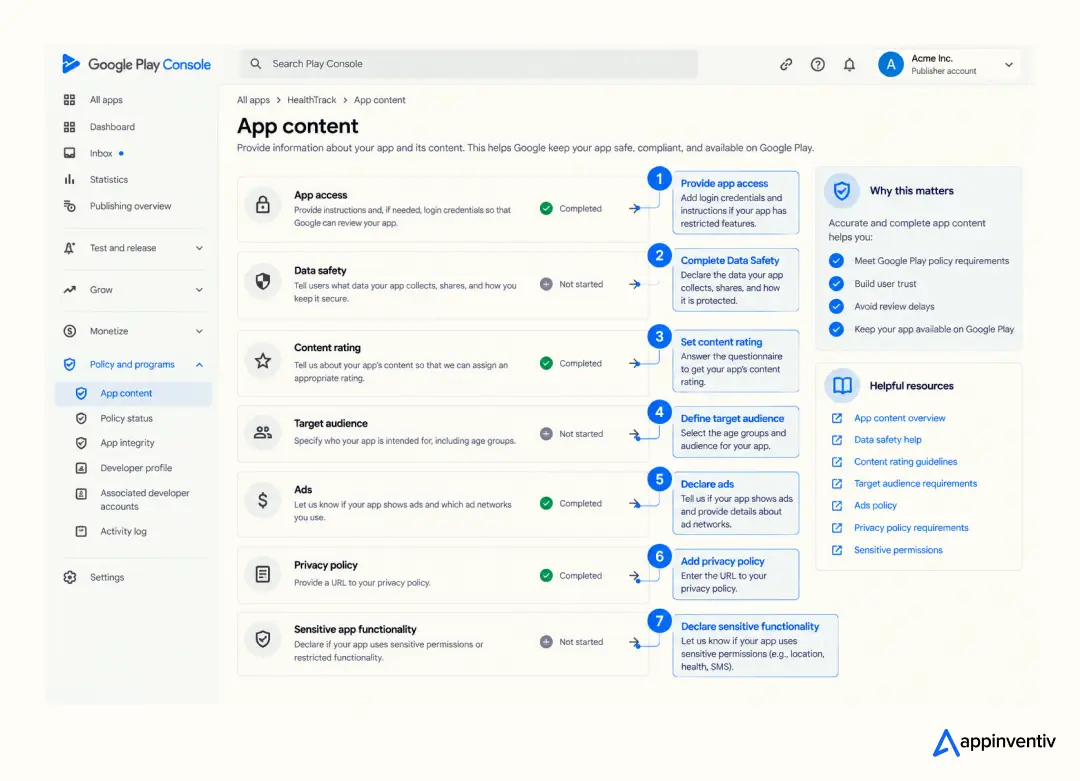Click the Test and release rocket icon
This screenshot has height=781, width=1080.
pyautogui.click(x=70, y=248)
